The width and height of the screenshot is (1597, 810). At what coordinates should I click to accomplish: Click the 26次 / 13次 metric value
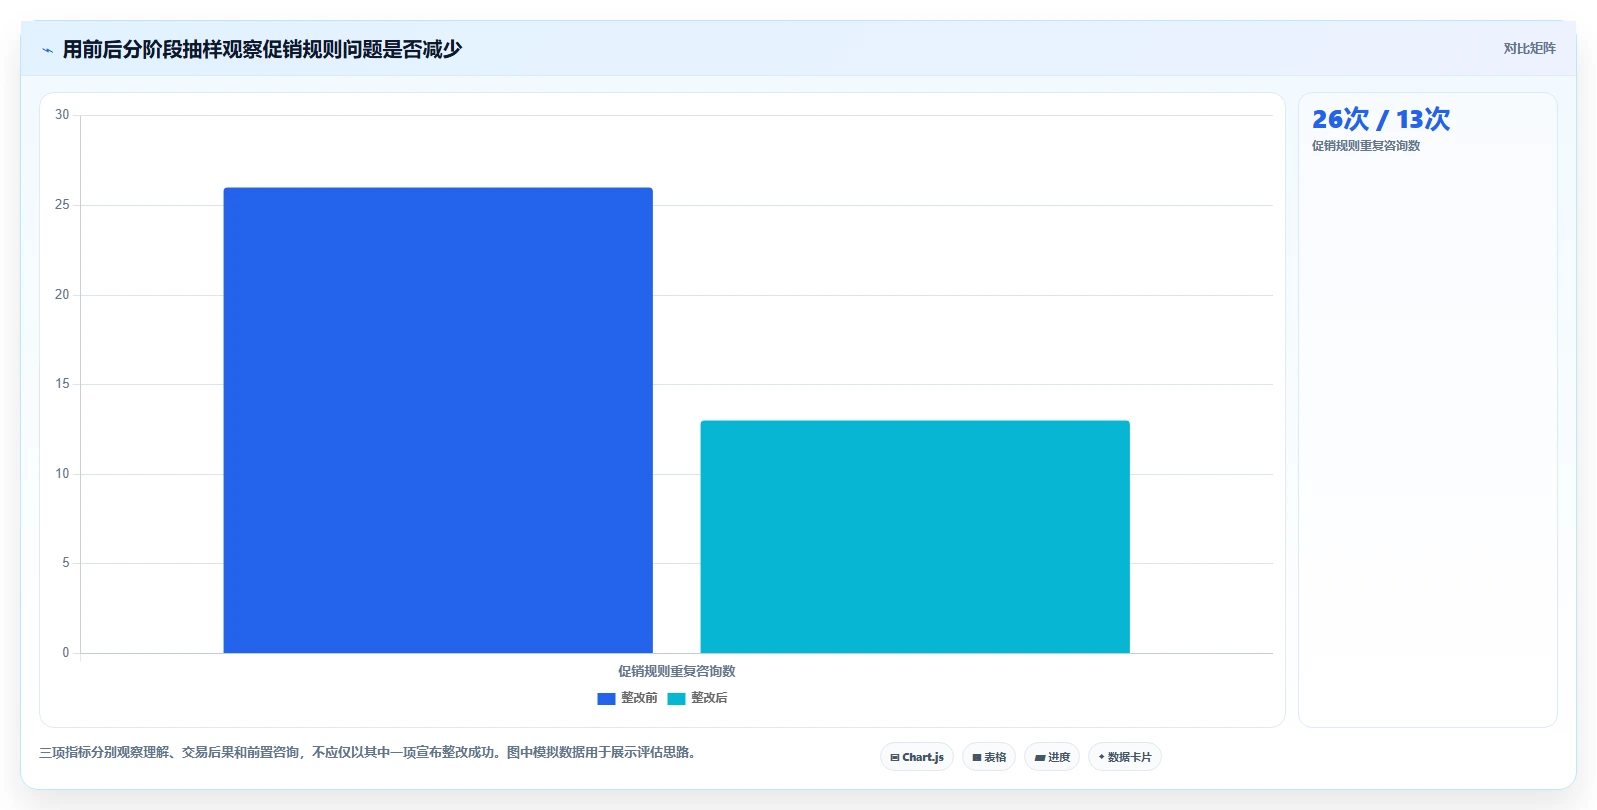pos(1381,119)
